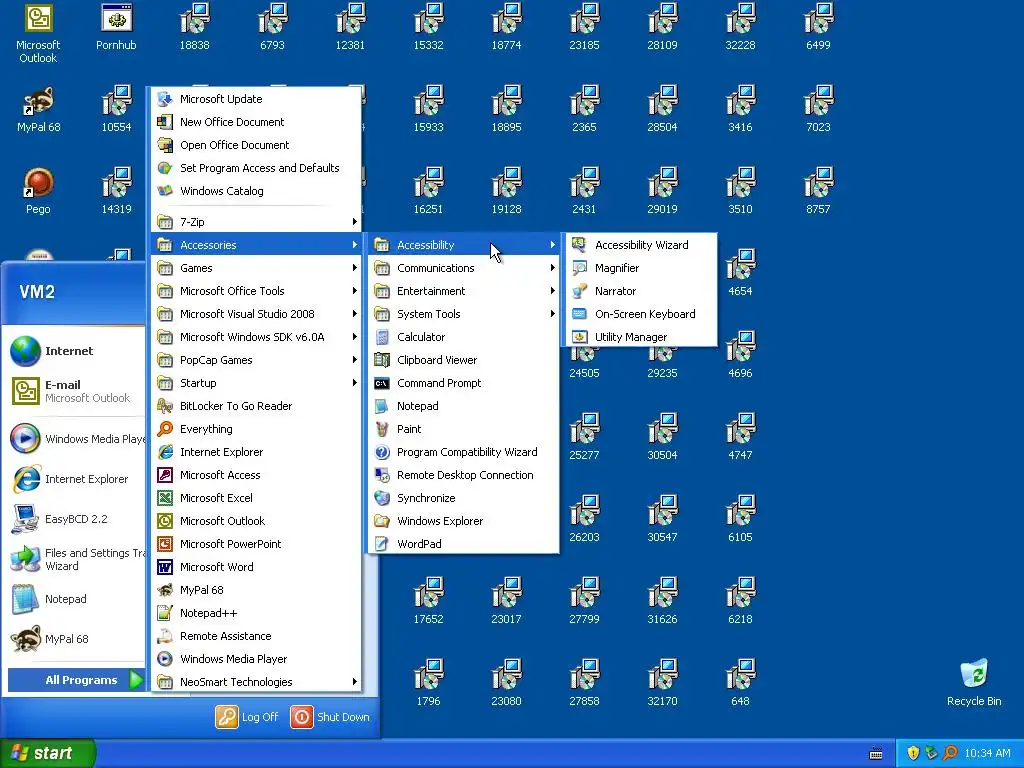Select the Pego desktop shortcut
Screen dimensions: 1024x768
coord(38,191)
